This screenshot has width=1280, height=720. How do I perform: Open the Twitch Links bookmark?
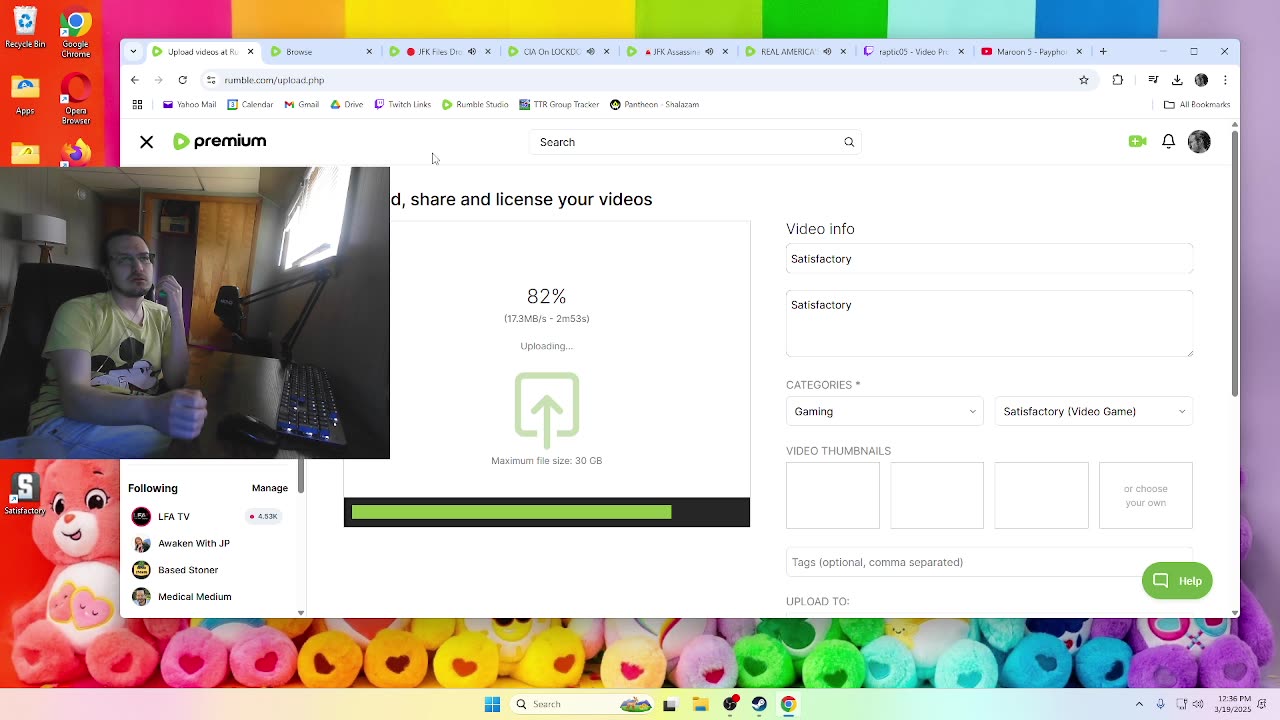click(402, 104)
